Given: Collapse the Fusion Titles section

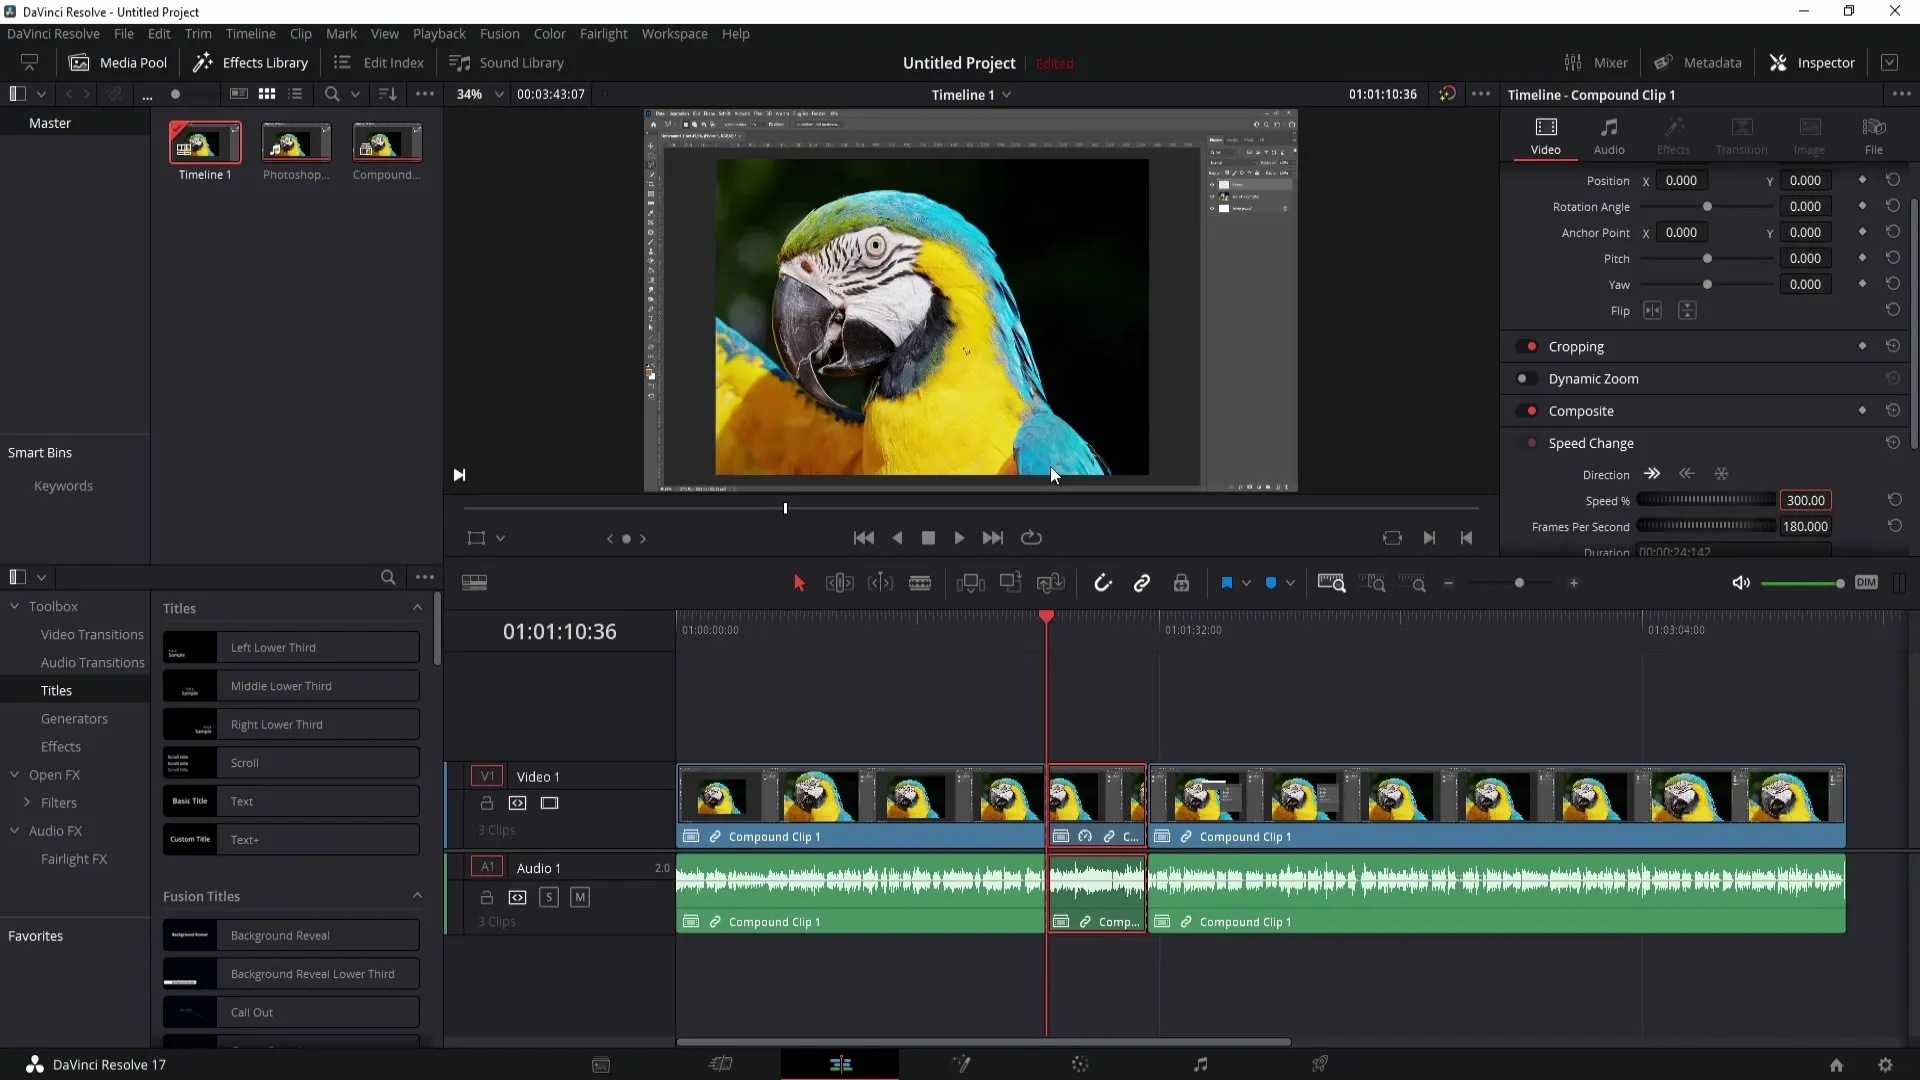Looking at the screenshot, I should click(417, 896).
